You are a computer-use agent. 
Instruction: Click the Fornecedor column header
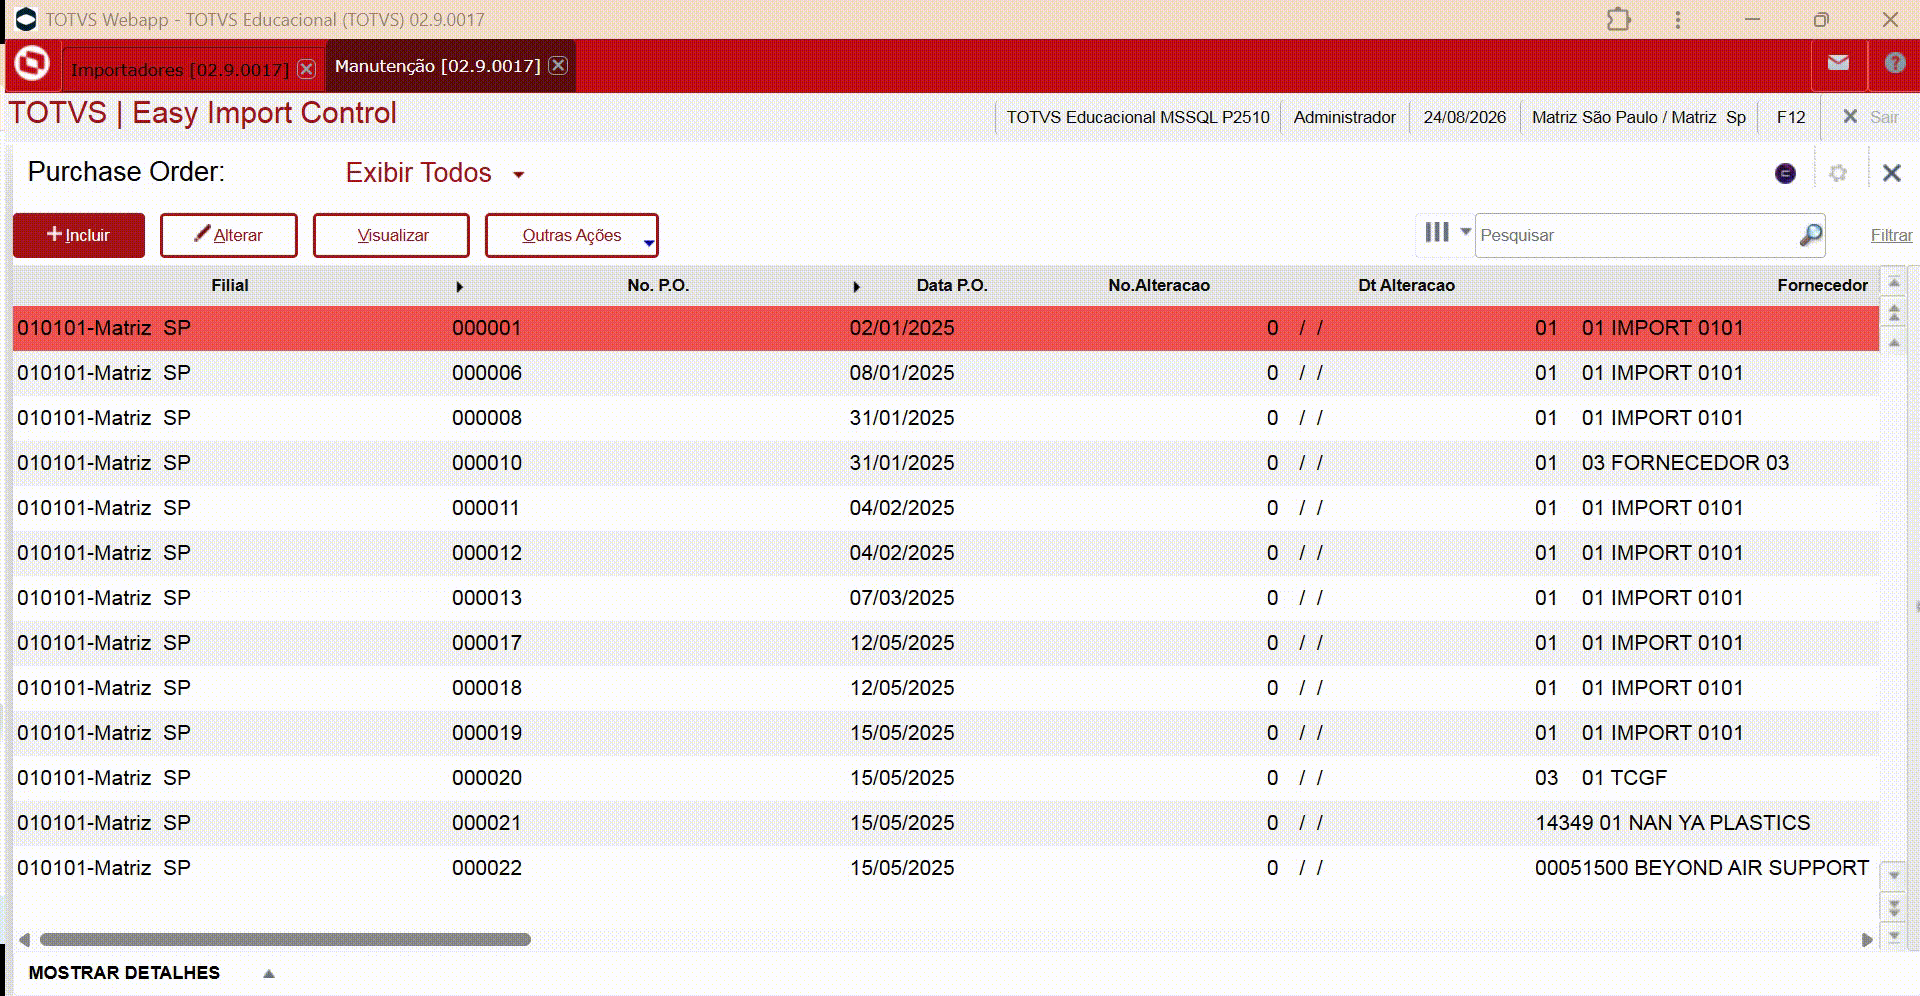click(1822, 285)
